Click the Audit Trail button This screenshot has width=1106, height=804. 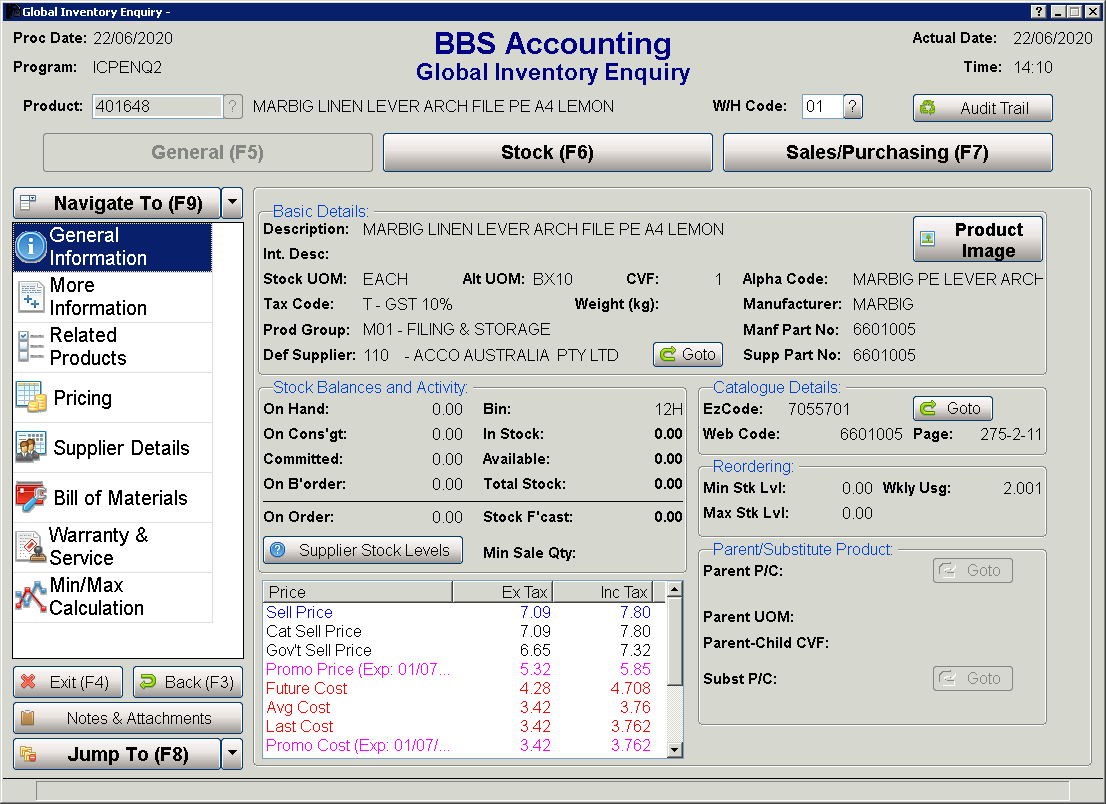coord(982,108)
